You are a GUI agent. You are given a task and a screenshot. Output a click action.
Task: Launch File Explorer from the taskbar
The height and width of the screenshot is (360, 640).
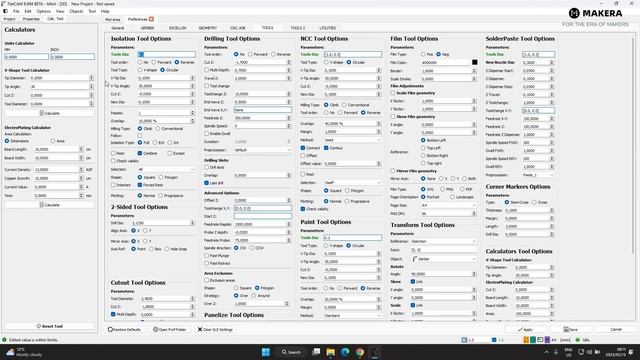tap(331, 352)
